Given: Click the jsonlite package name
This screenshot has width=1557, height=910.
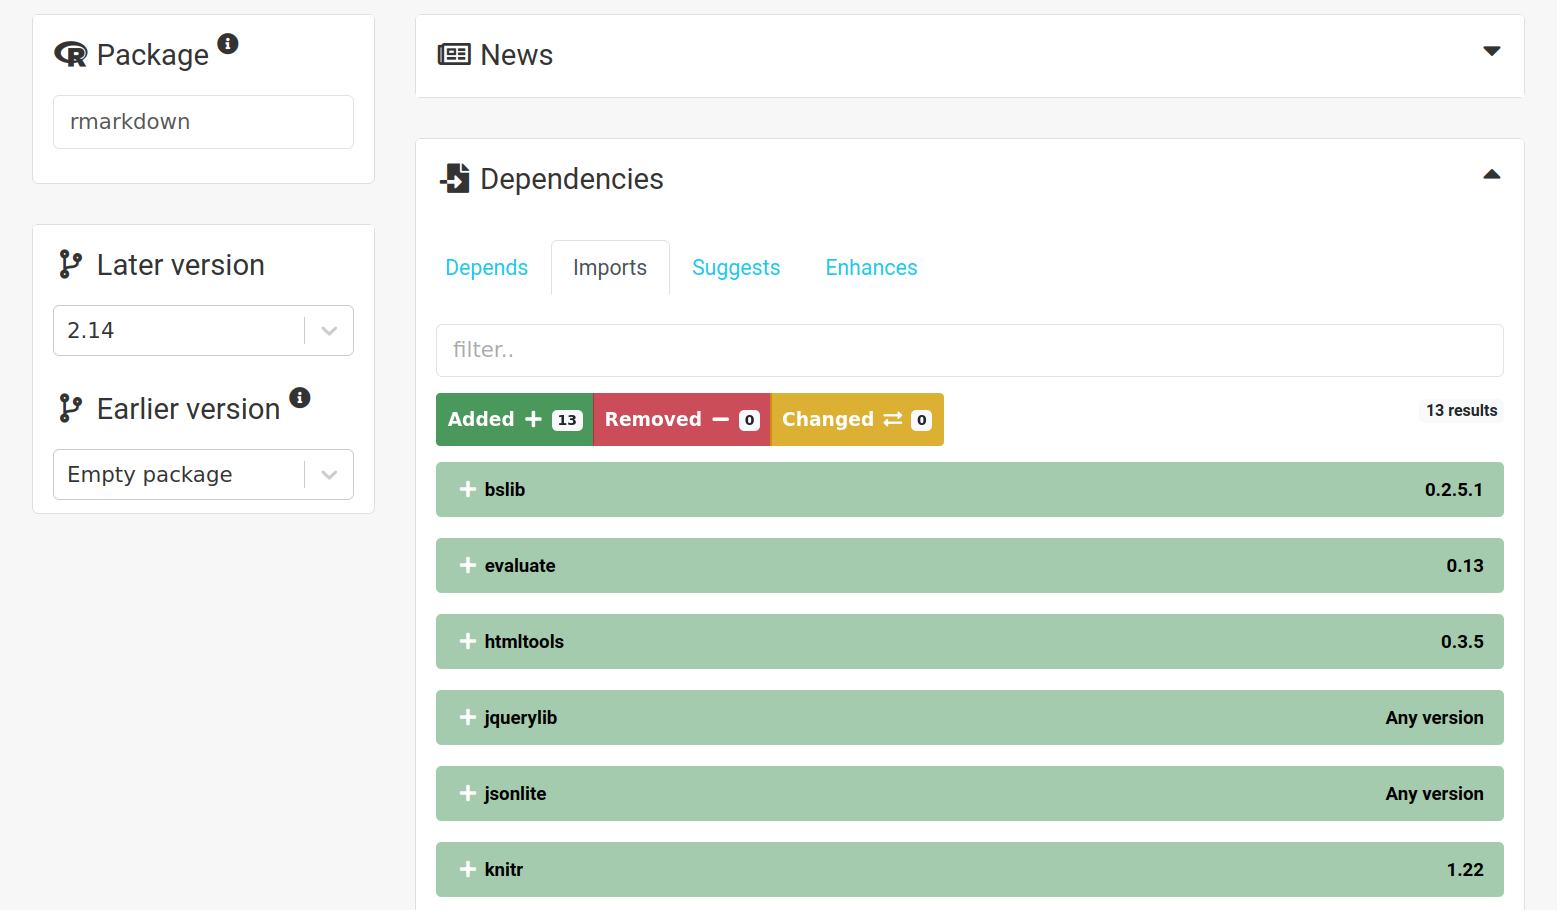Looking at the screenshot, I should [x=515, y=793].
